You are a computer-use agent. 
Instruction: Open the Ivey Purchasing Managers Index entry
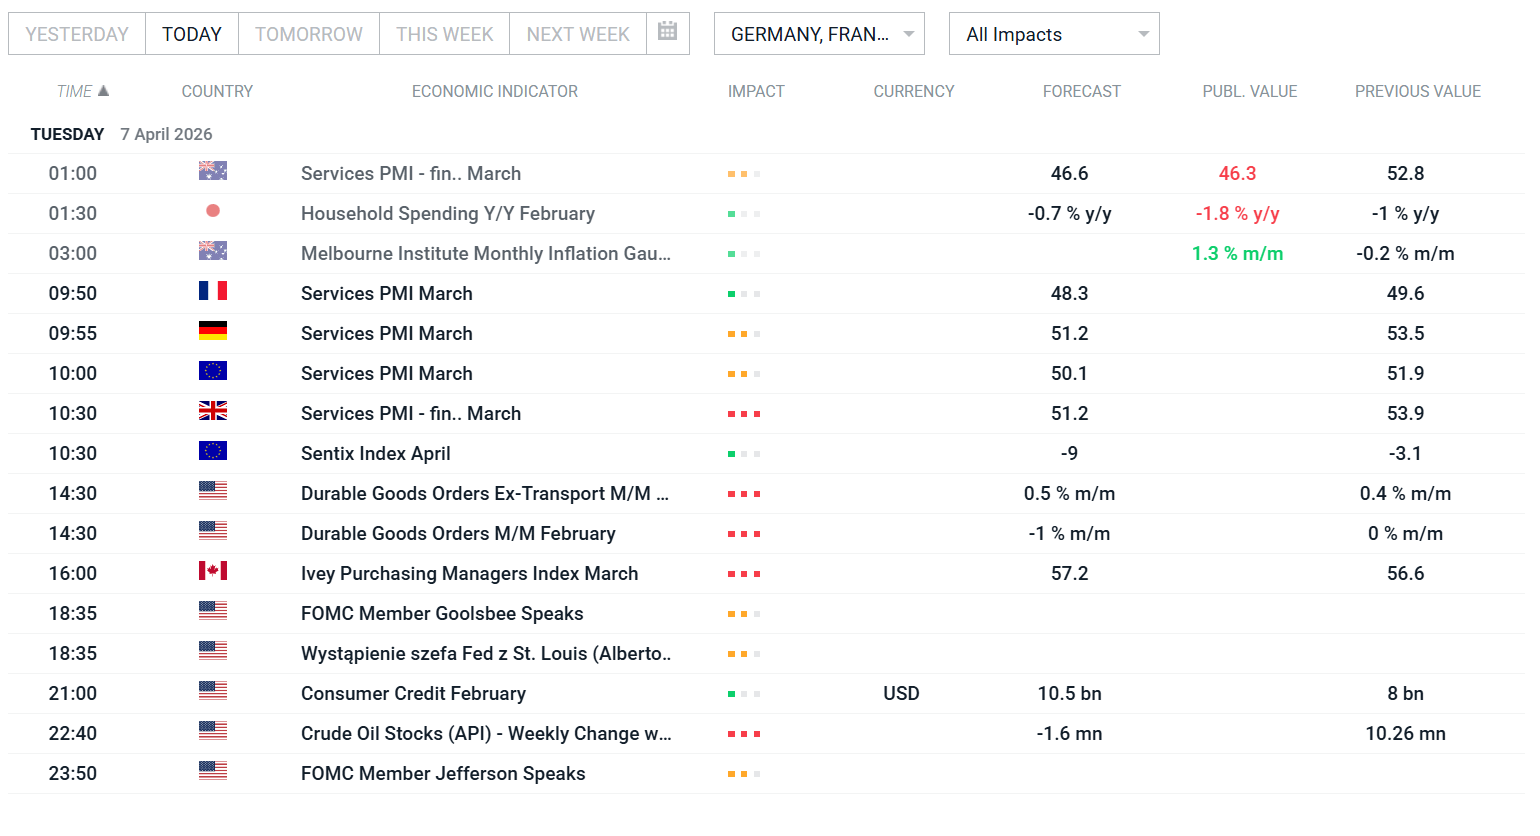[x=469, y=574]
